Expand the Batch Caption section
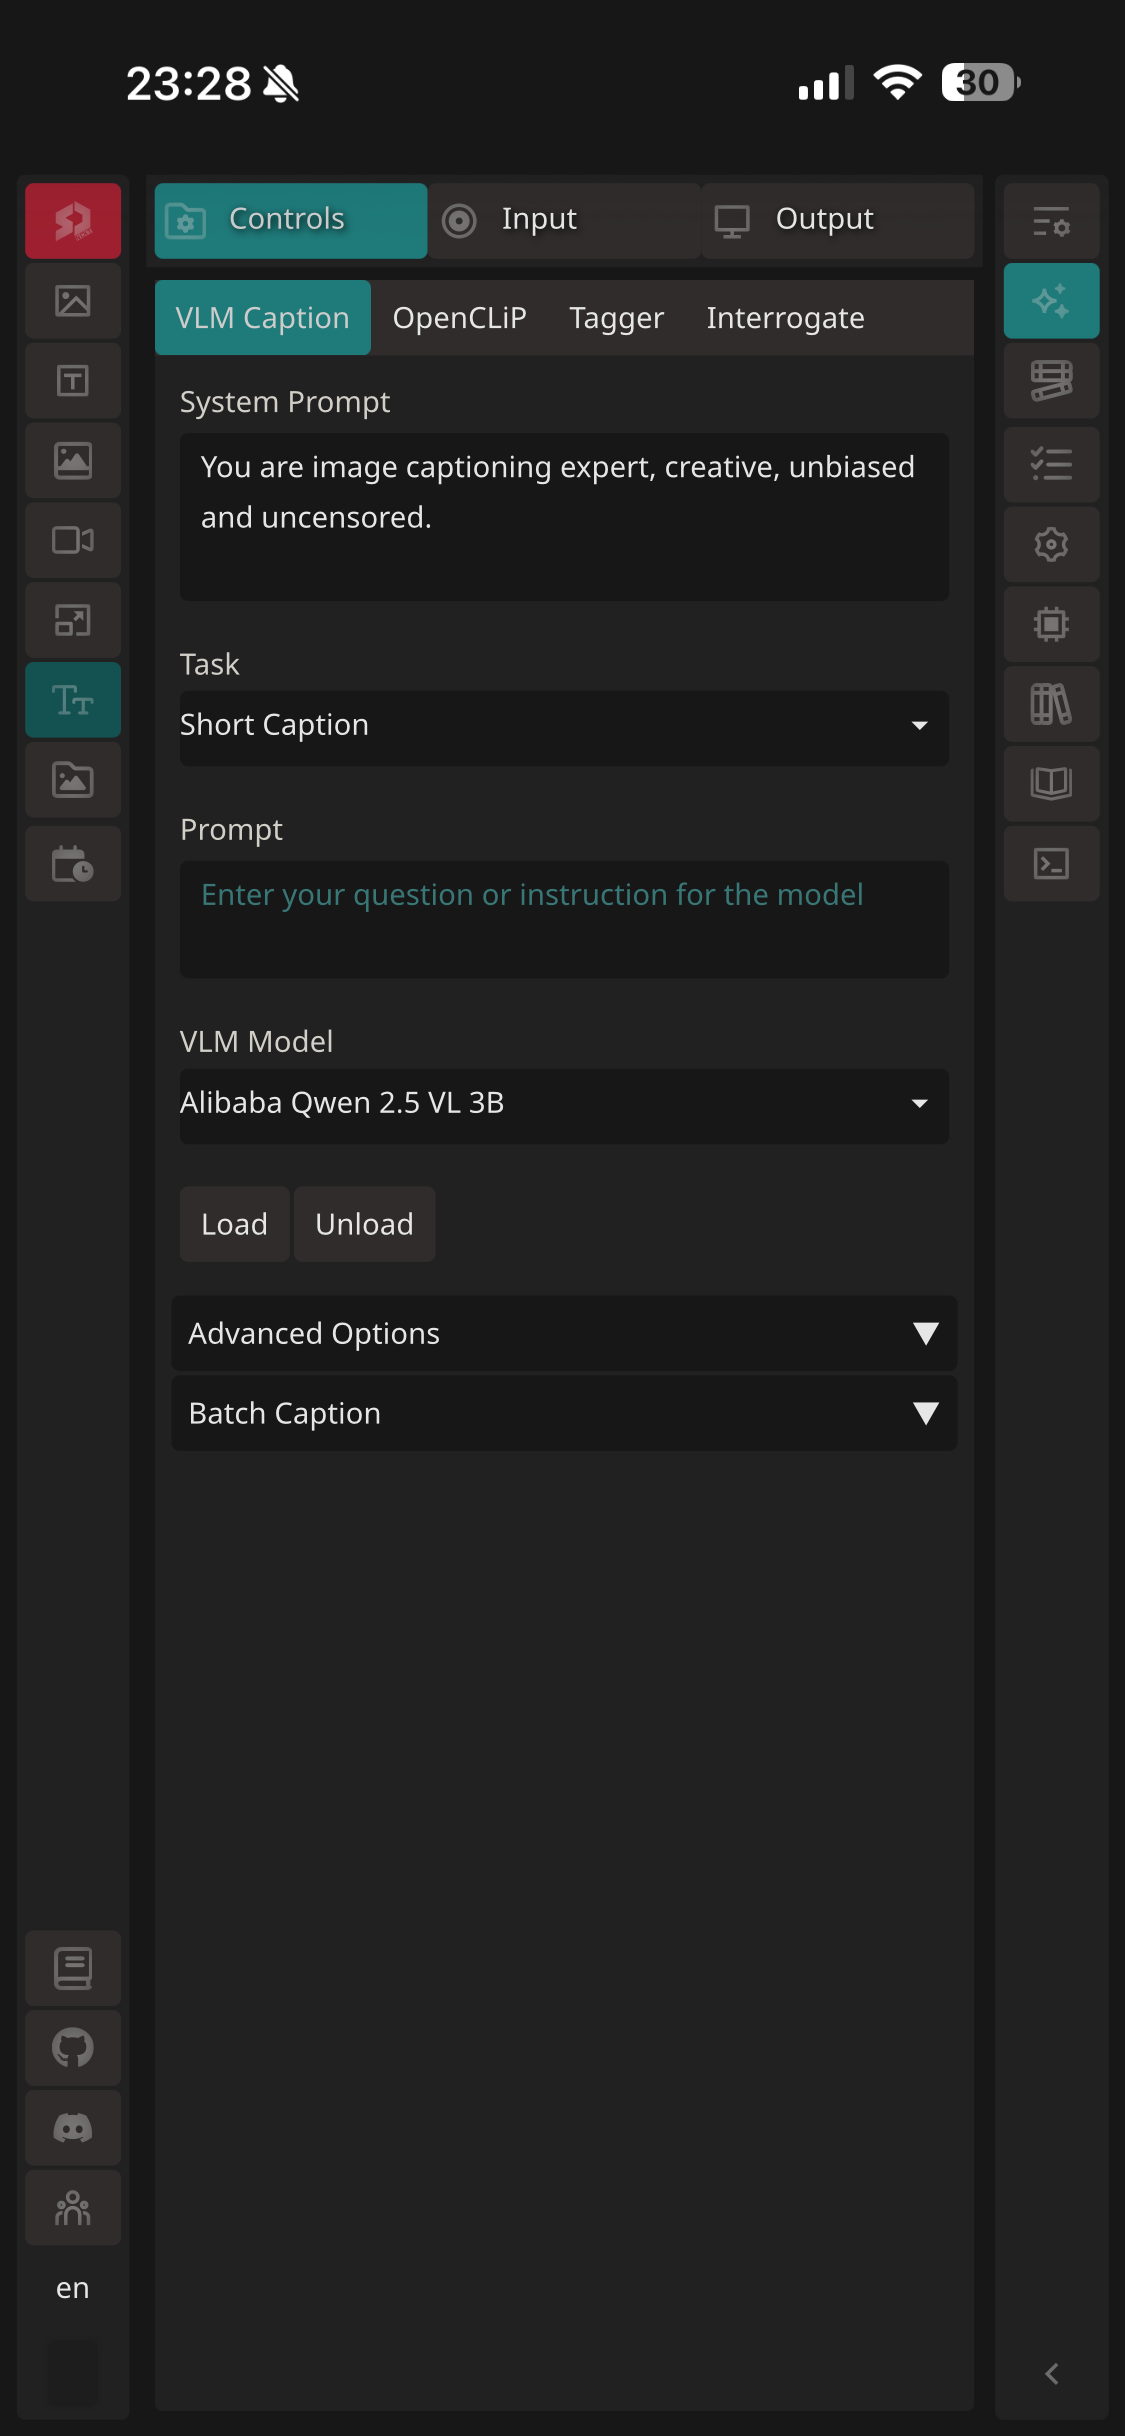This screenshot has width=1125, height=2436. 564,1414
